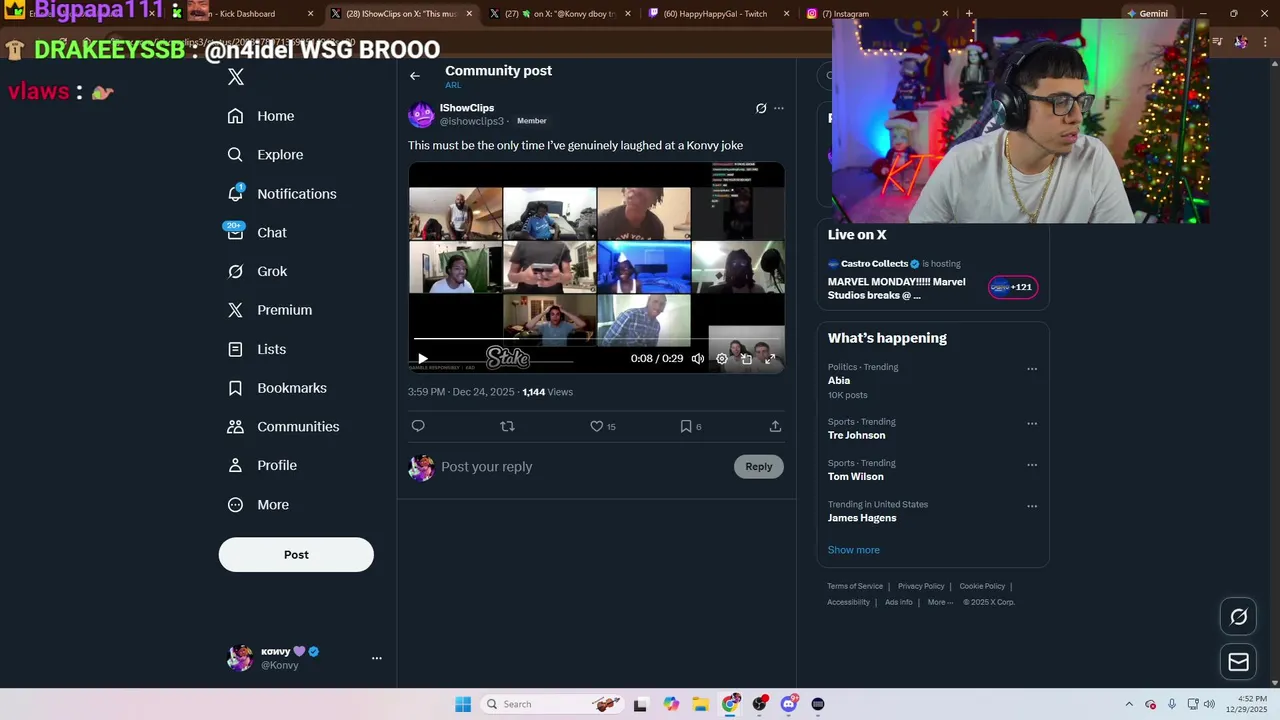1280x720 pixels.
Task: Open Profile in the sidebar
Action: click(x=262, y=466)
